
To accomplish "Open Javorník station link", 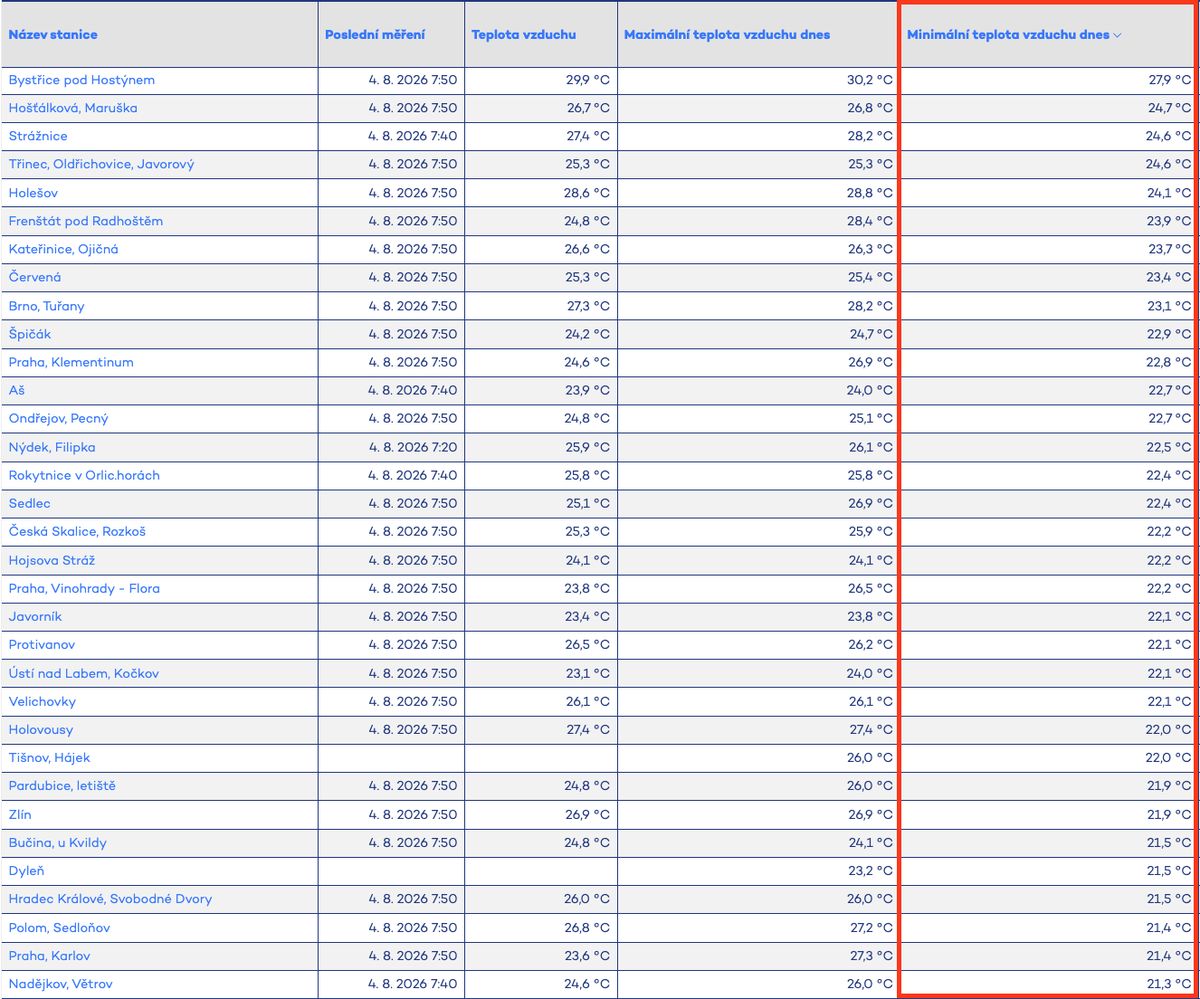I will coord(35,616).
